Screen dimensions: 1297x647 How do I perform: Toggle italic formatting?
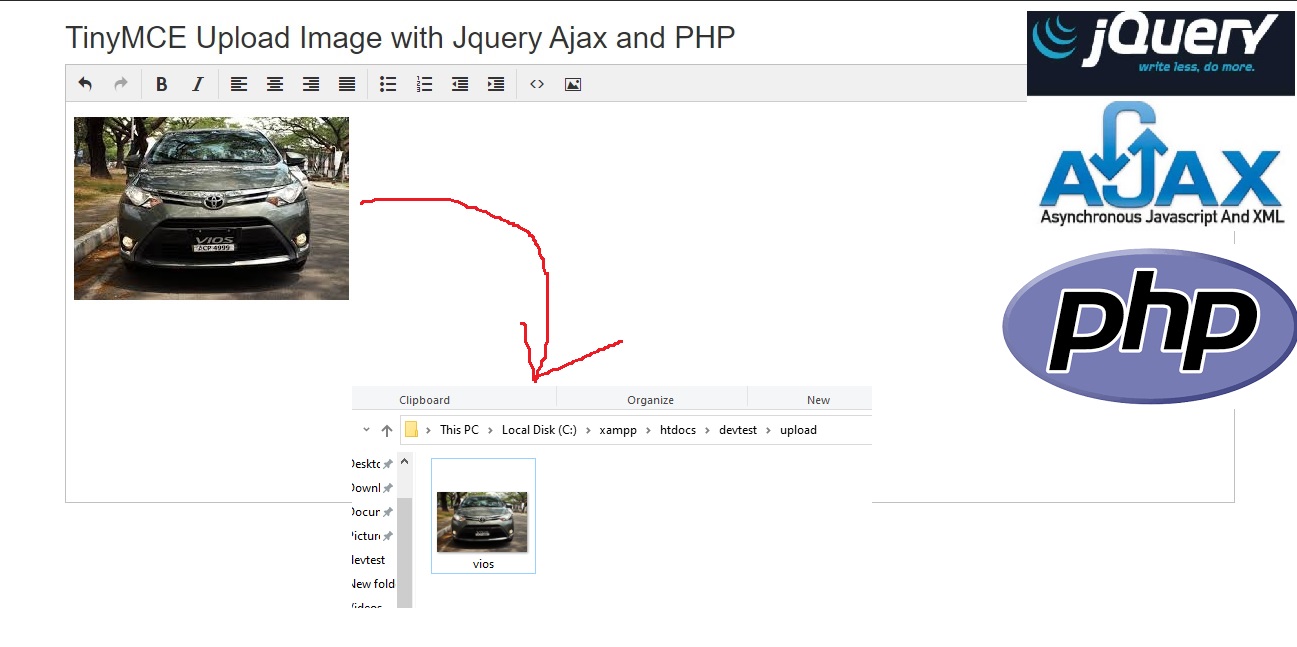[197, 84]
